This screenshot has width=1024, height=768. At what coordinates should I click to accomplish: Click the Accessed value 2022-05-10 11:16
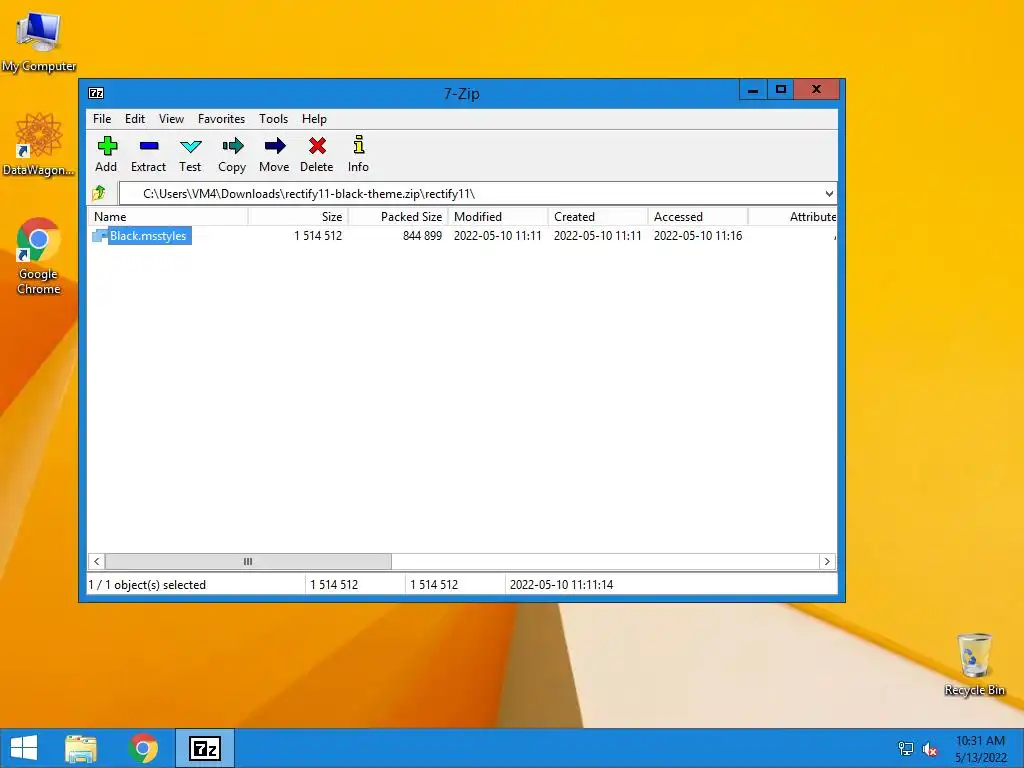(698, 236)
